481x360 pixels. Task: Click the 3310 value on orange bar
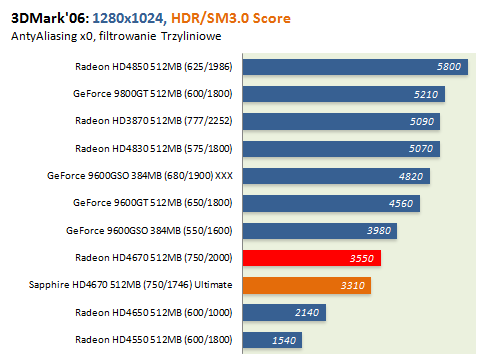pos(353,286)
